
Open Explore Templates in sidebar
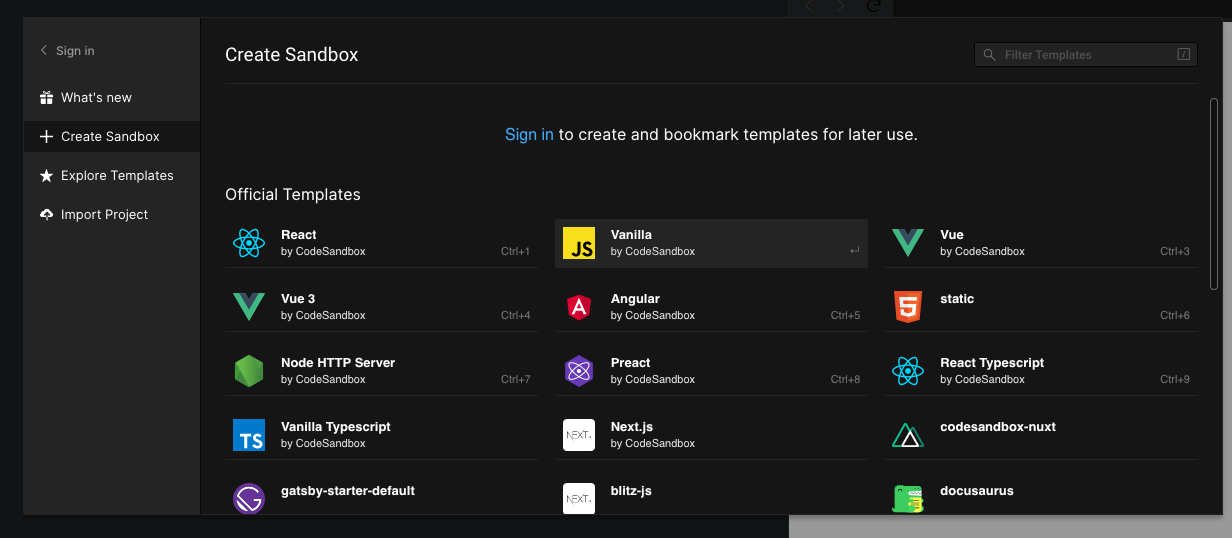(117, 176)
